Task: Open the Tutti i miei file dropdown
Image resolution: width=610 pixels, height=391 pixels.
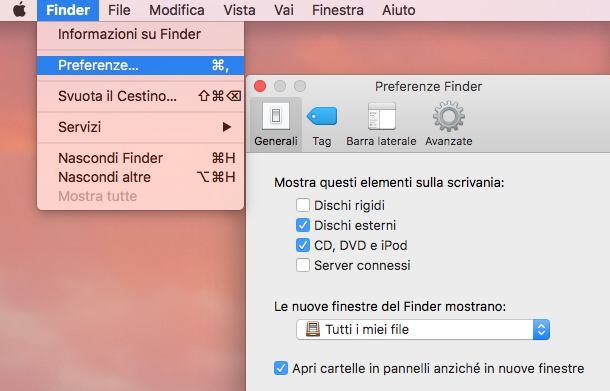Action: [x=423, y=330]
